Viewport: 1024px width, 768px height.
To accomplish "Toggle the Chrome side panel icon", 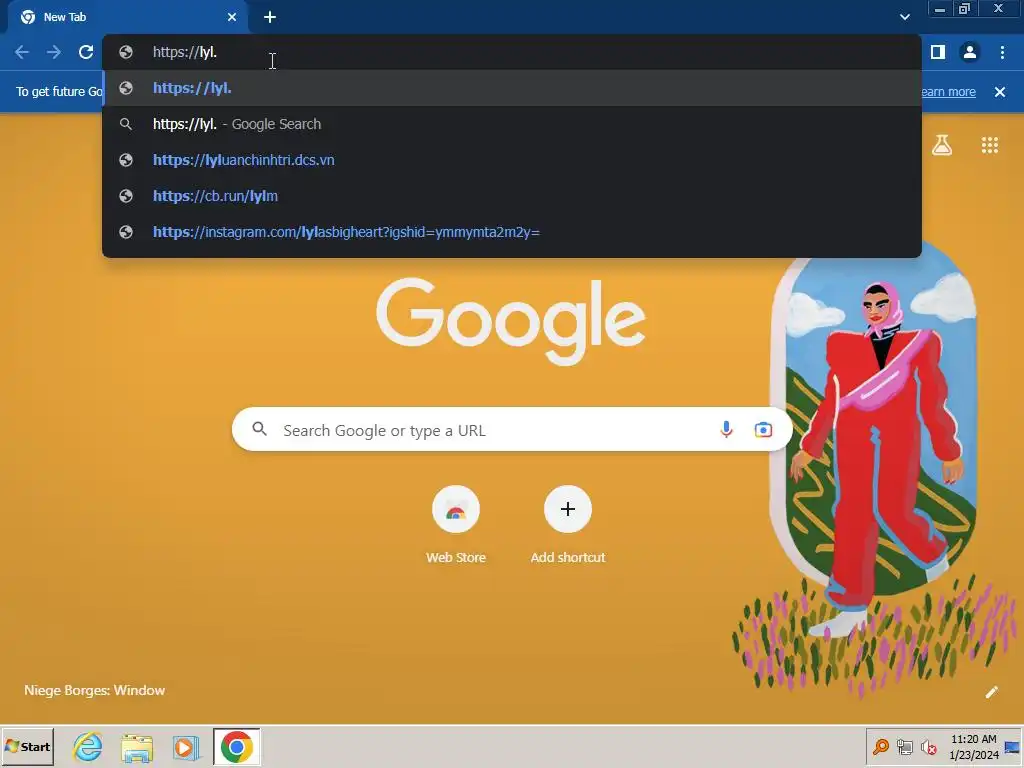I will pos(938,52).
